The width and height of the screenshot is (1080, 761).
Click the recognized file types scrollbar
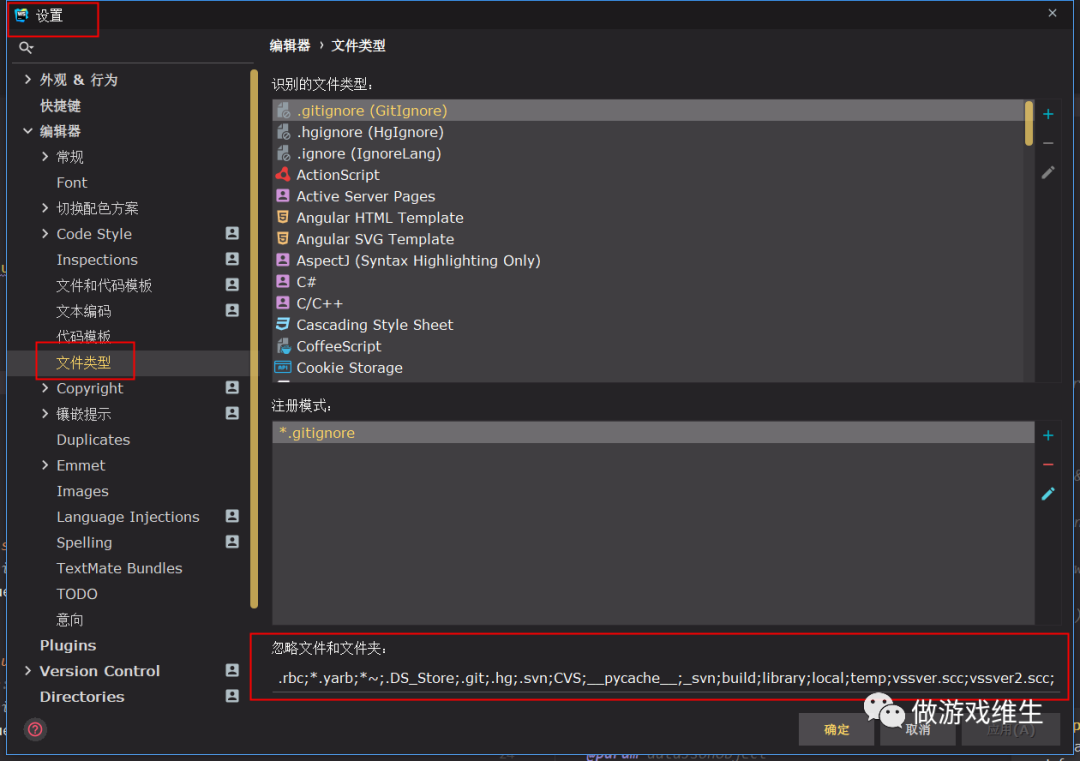coord(1028,124)
